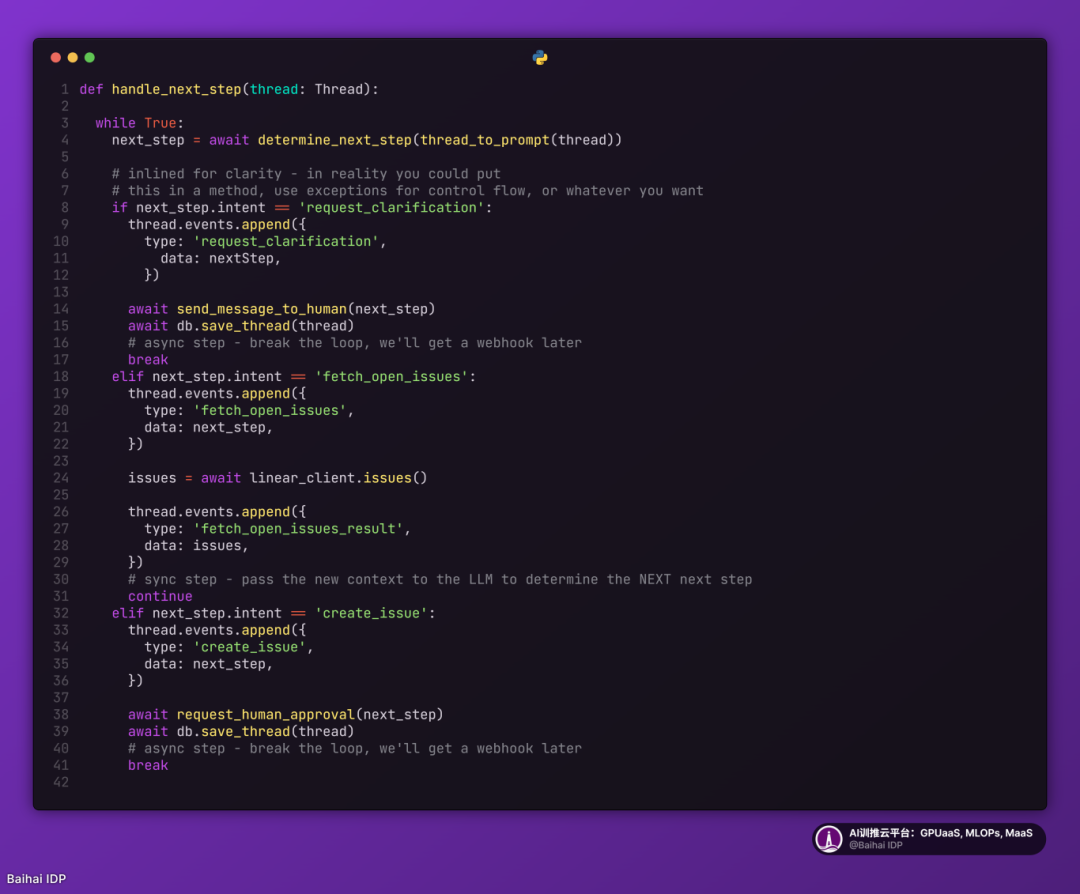Click line number 17 beside the first break
The image size is (1080, 894).
point(61,360)
